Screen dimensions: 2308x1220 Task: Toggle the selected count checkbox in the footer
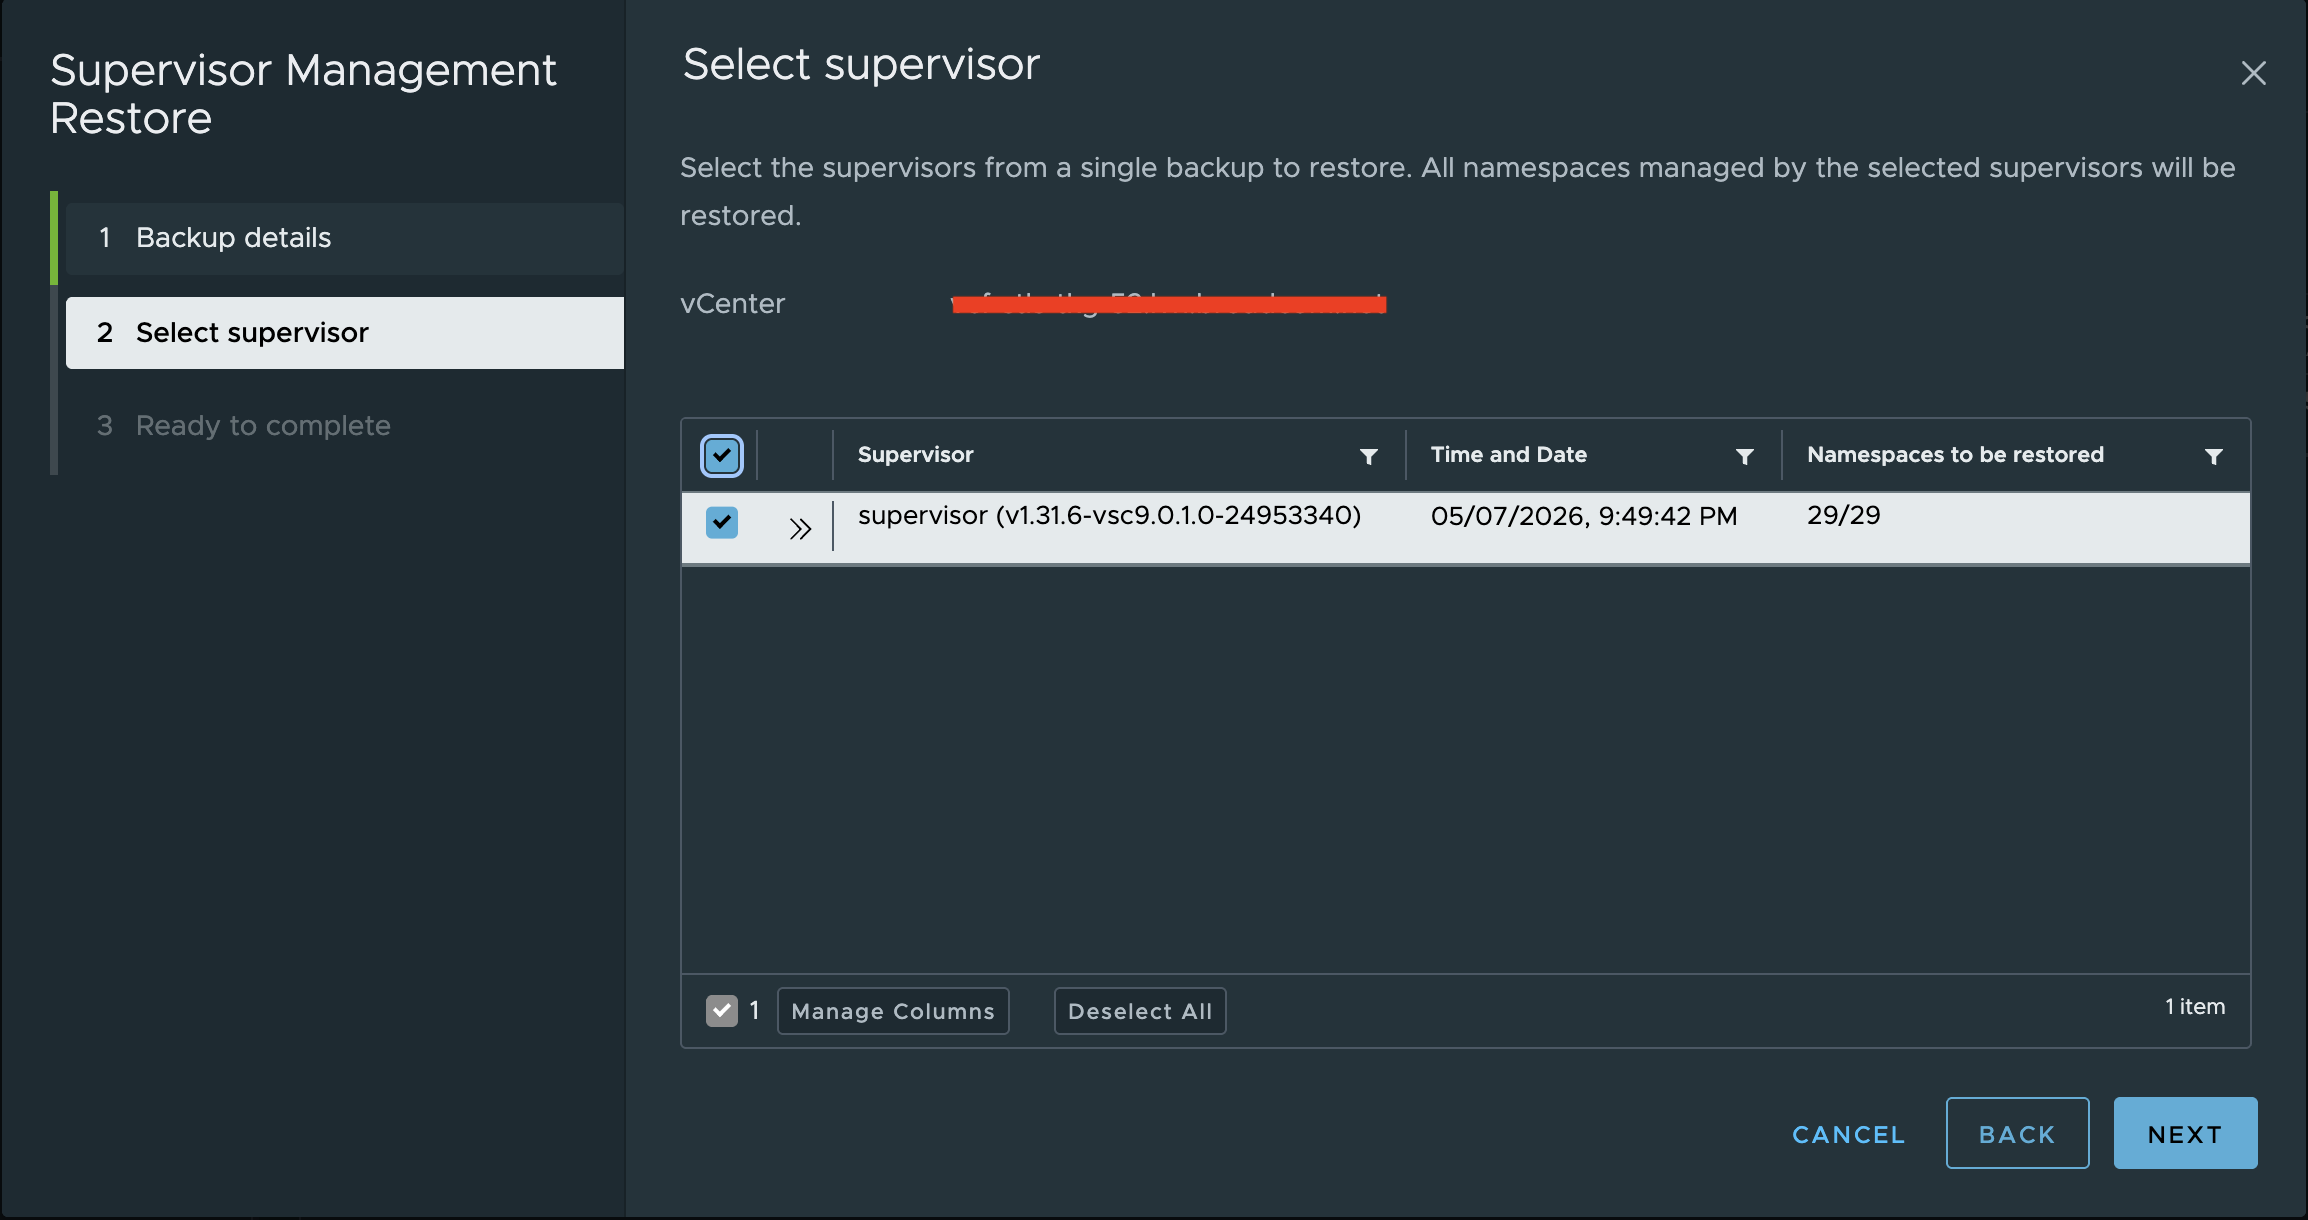pyautogui.click(x=722, y=1010)
